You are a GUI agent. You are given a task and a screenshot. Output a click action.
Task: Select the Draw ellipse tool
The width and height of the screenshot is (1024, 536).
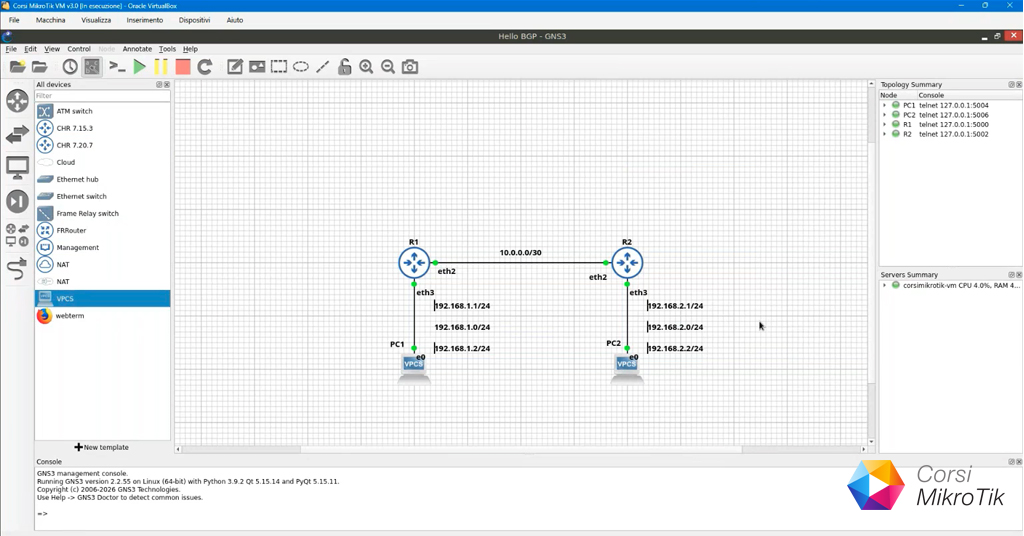coord(300,67)
